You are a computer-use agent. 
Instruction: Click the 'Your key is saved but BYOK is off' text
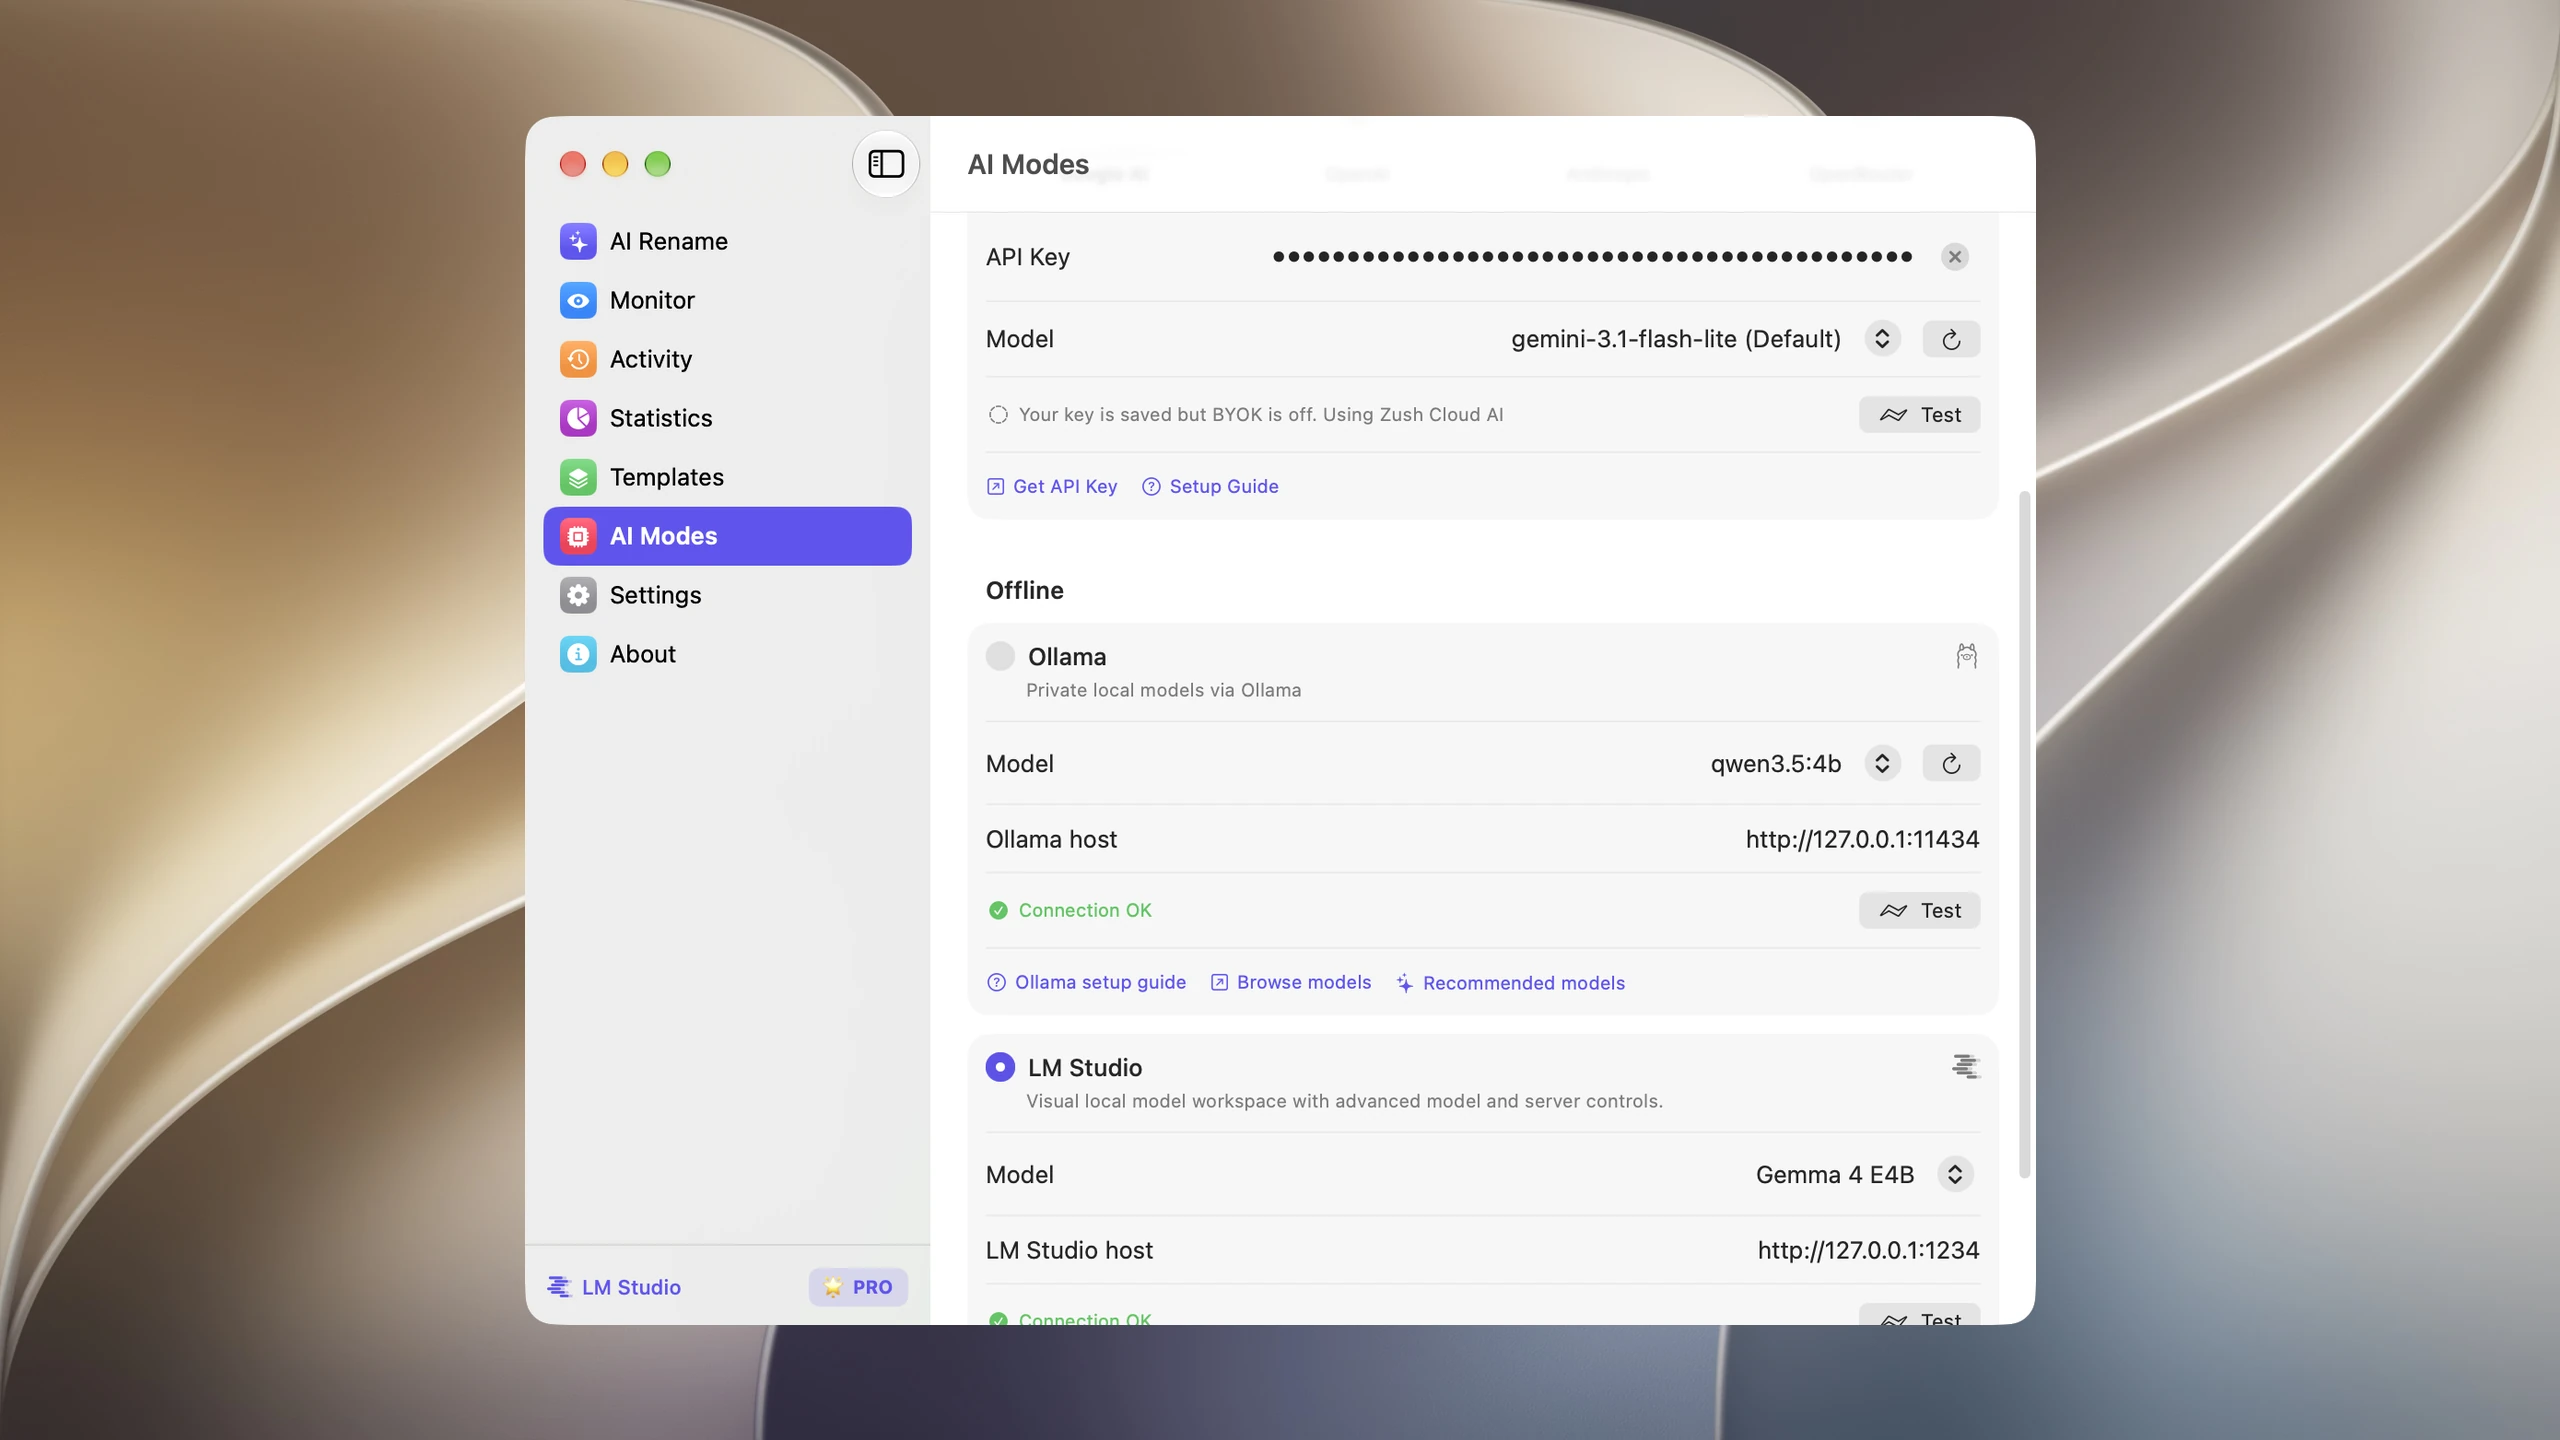point(1260,415)
